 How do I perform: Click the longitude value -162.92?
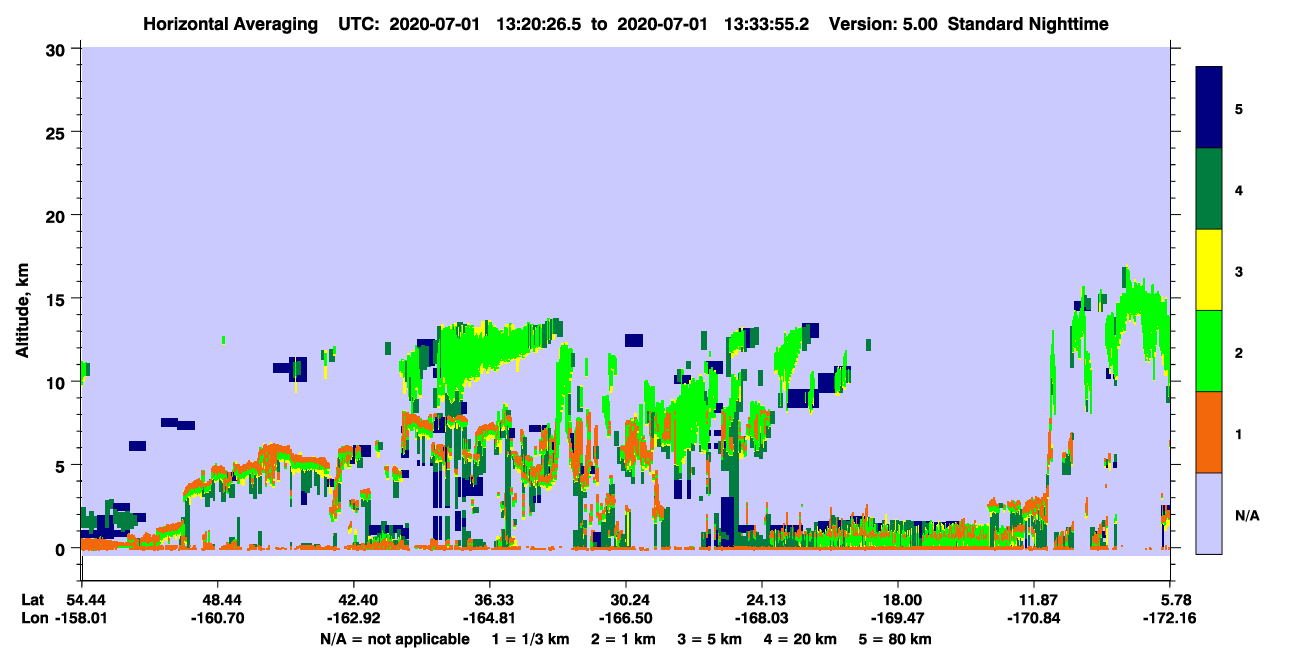click(353, 619)
